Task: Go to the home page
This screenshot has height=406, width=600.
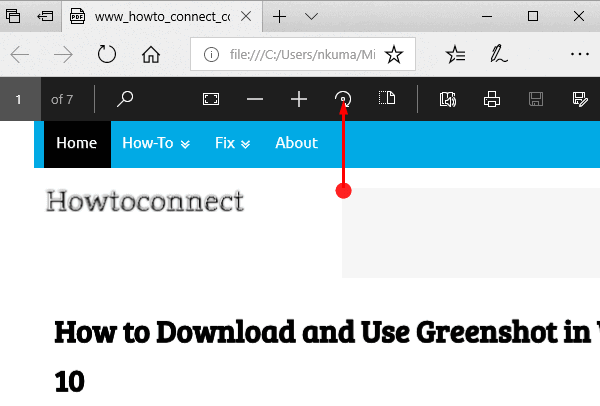Action: (x=151, y=54)
